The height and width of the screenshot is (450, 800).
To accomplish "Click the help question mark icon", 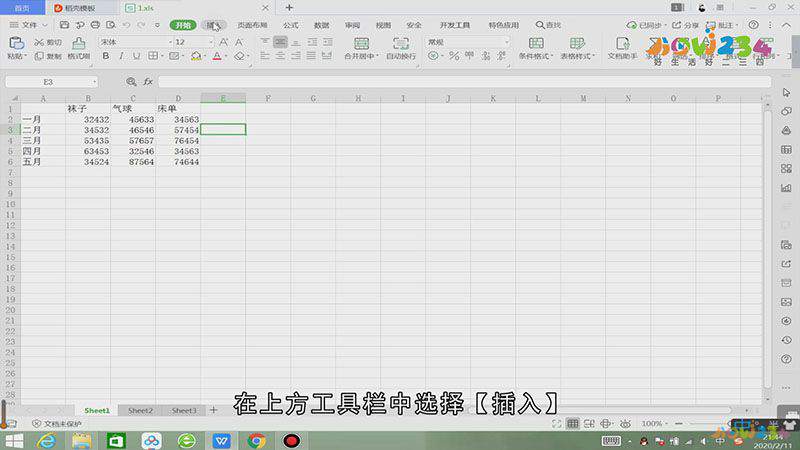I will pyautogui.click(x=753, y=25).
